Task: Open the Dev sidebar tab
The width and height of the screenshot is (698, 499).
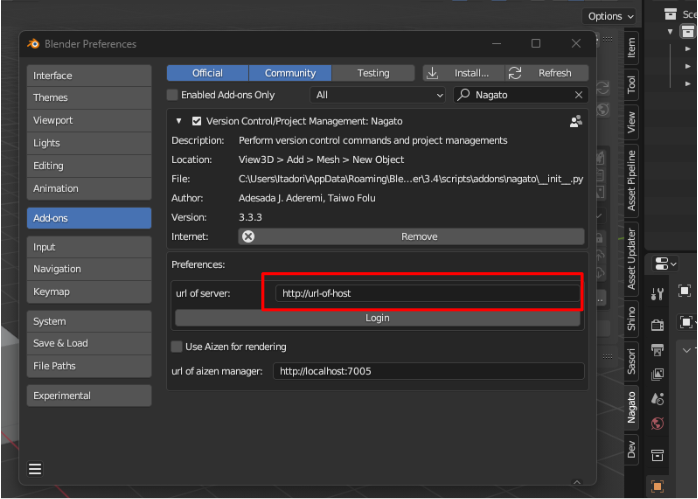Action: (x=631, y=450)
